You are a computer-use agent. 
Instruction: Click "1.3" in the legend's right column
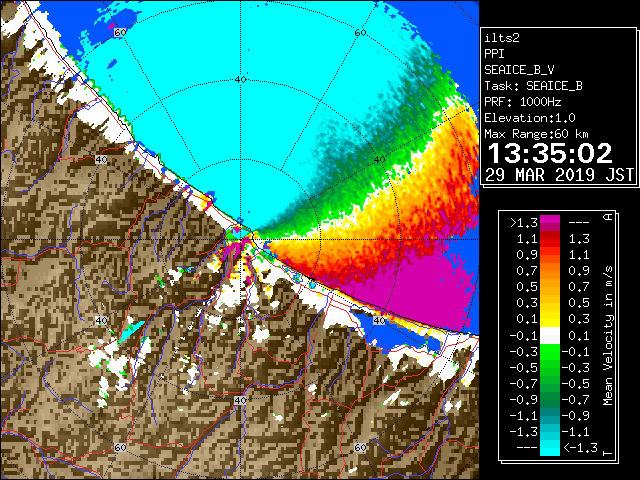(x=579, y=239)
